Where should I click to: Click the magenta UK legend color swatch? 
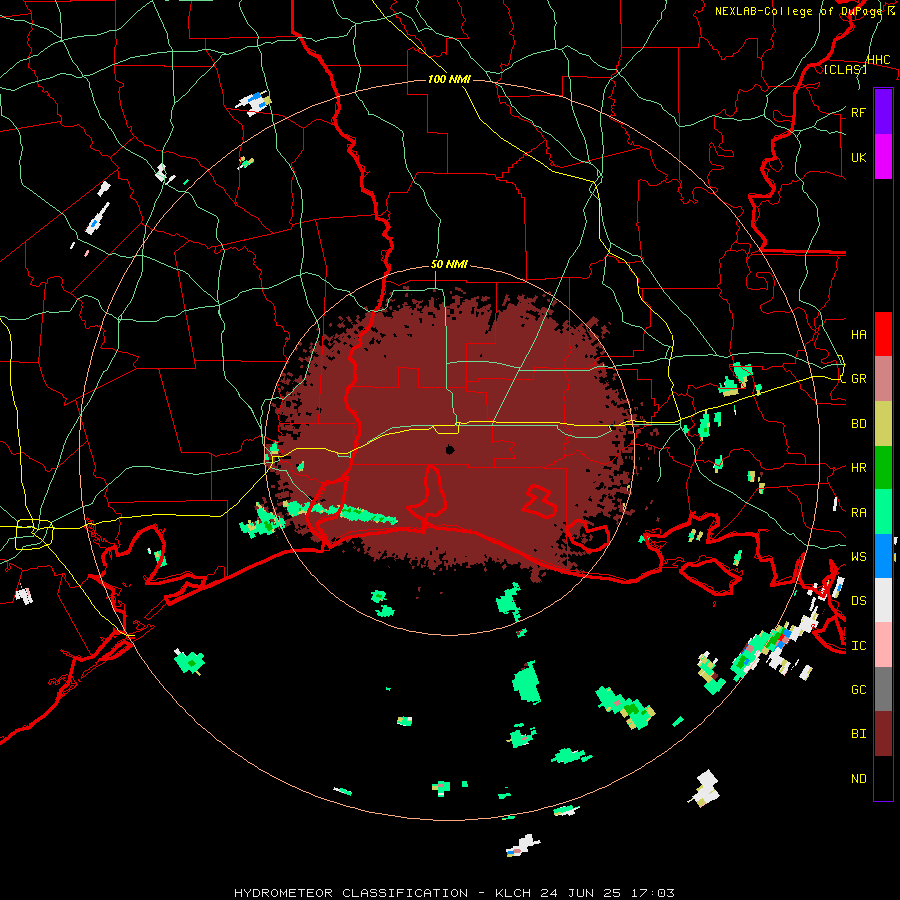[x=883, y=157]
